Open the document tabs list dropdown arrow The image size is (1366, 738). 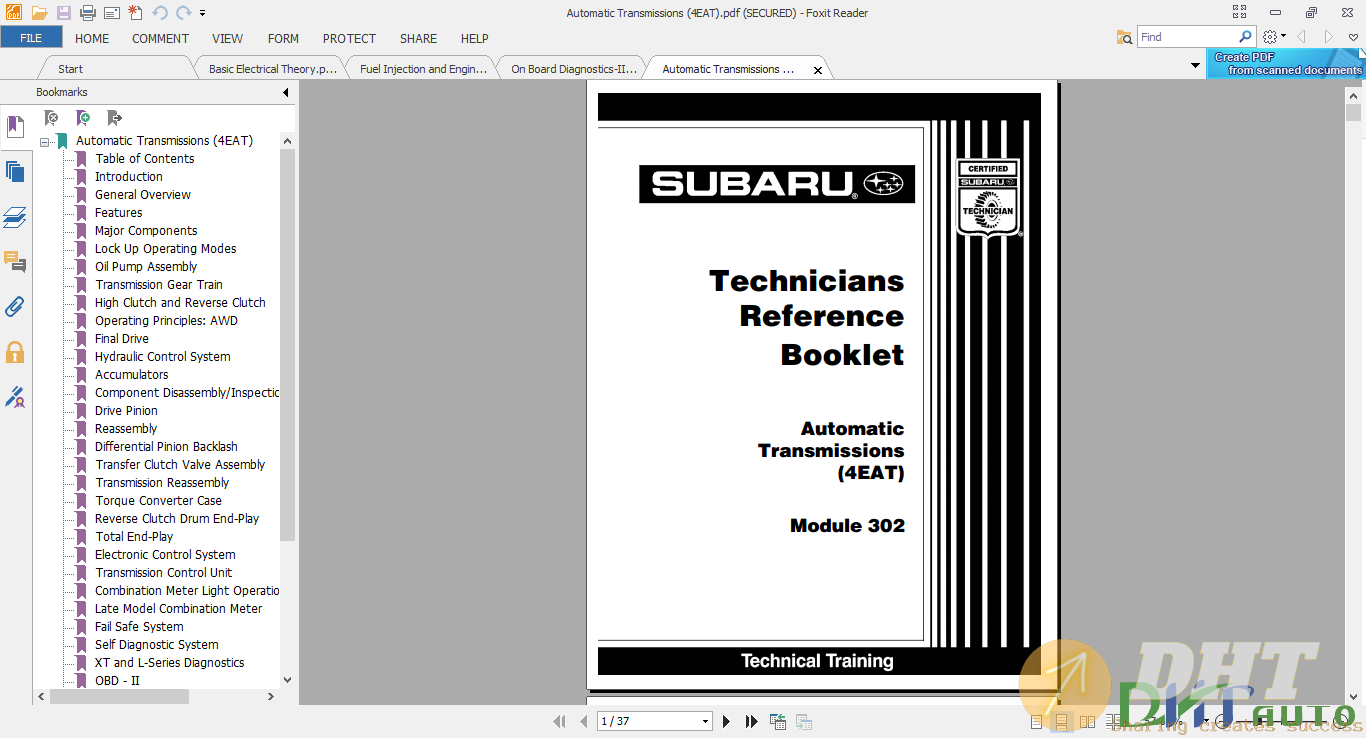click(1195, 66)
